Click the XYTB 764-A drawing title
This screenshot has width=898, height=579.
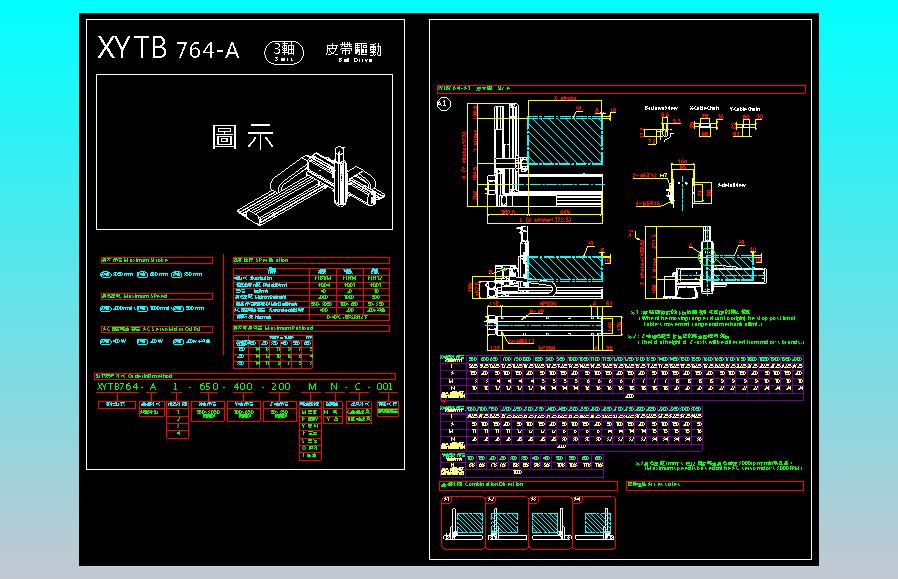[x=168, y=48]
